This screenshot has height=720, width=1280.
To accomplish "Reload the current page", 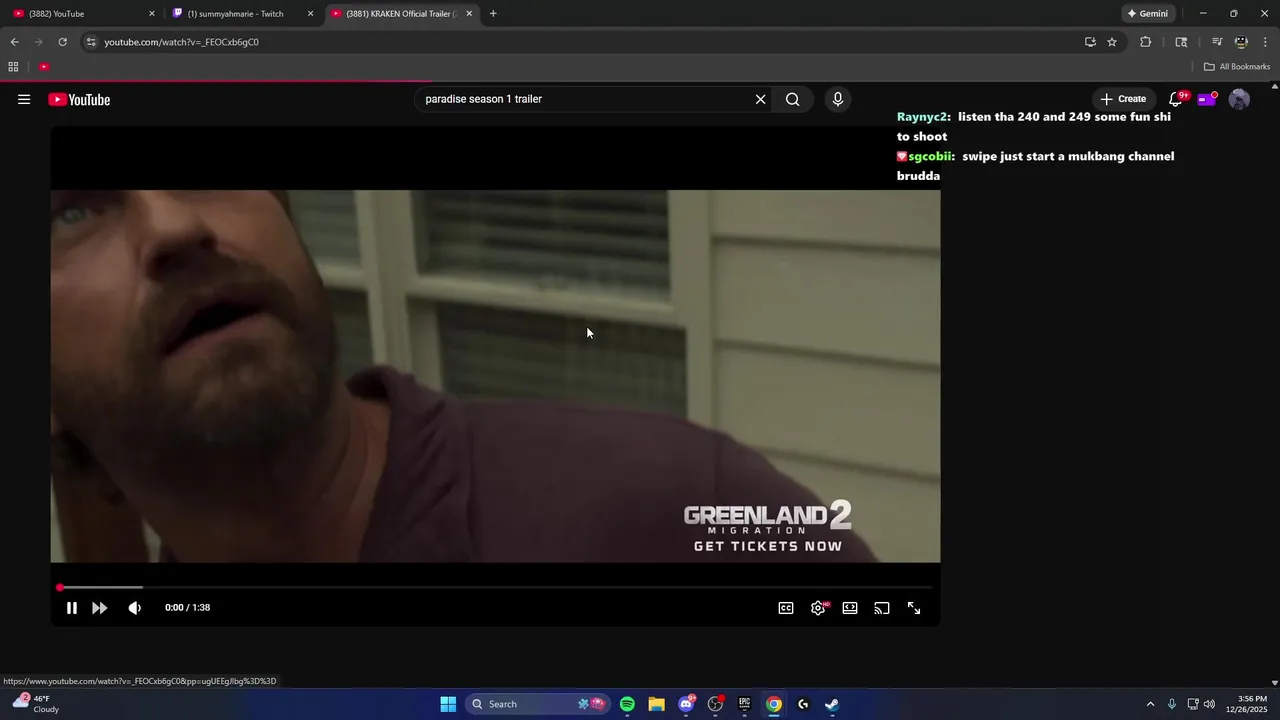I will point(62,42).
